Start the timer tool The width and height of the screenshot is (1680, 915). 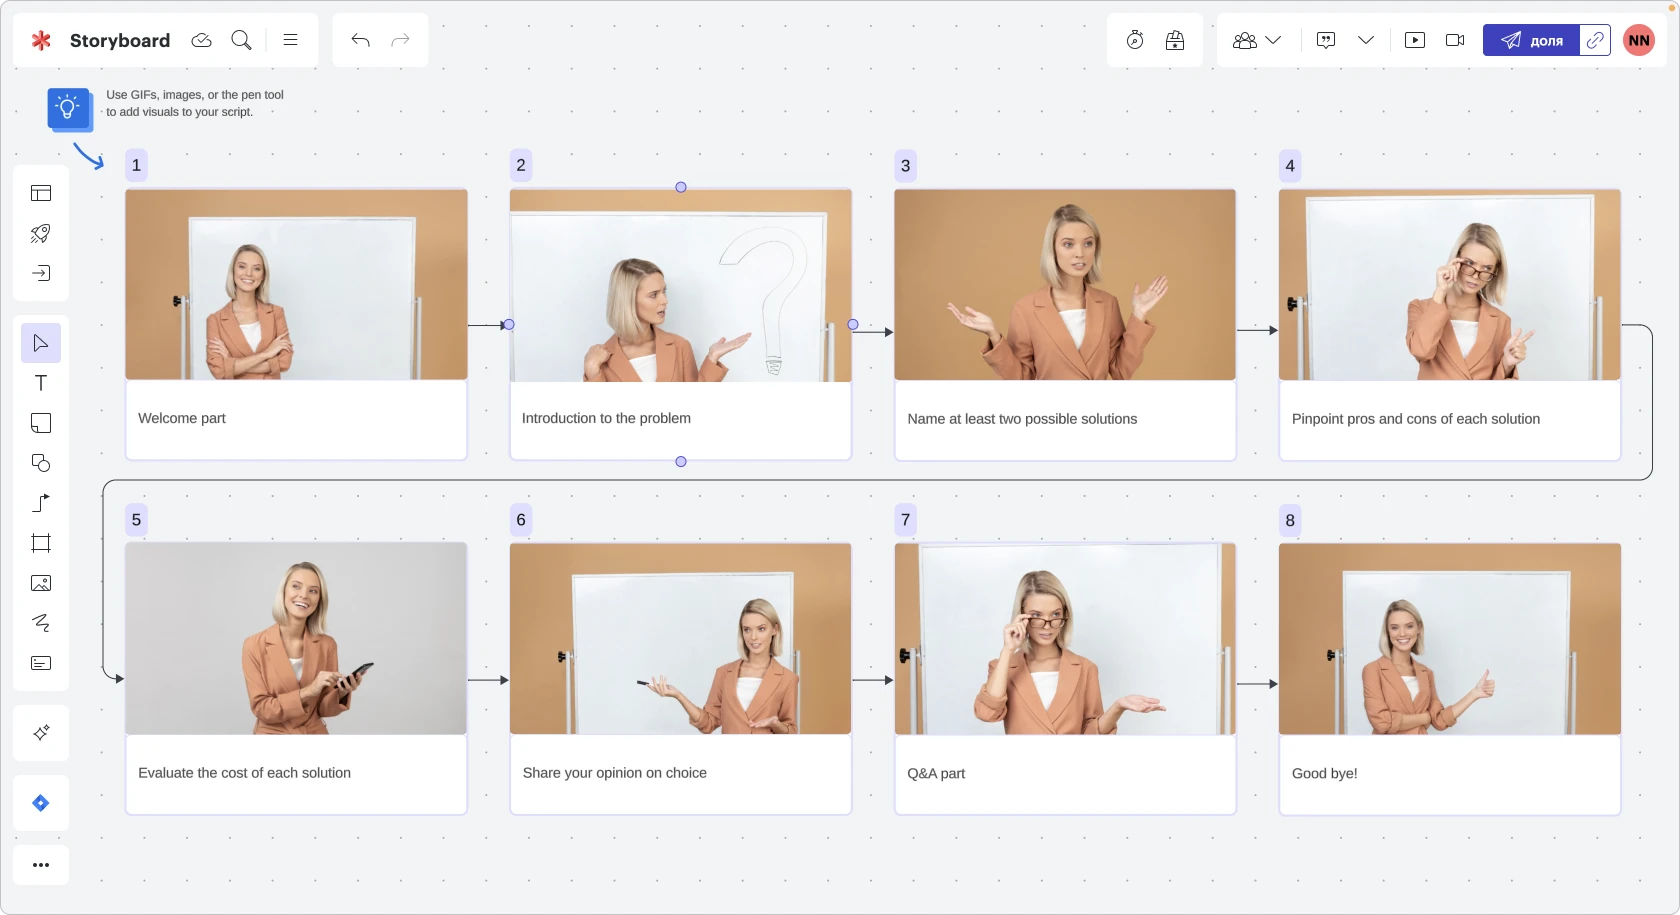(x=1135, y=40)
